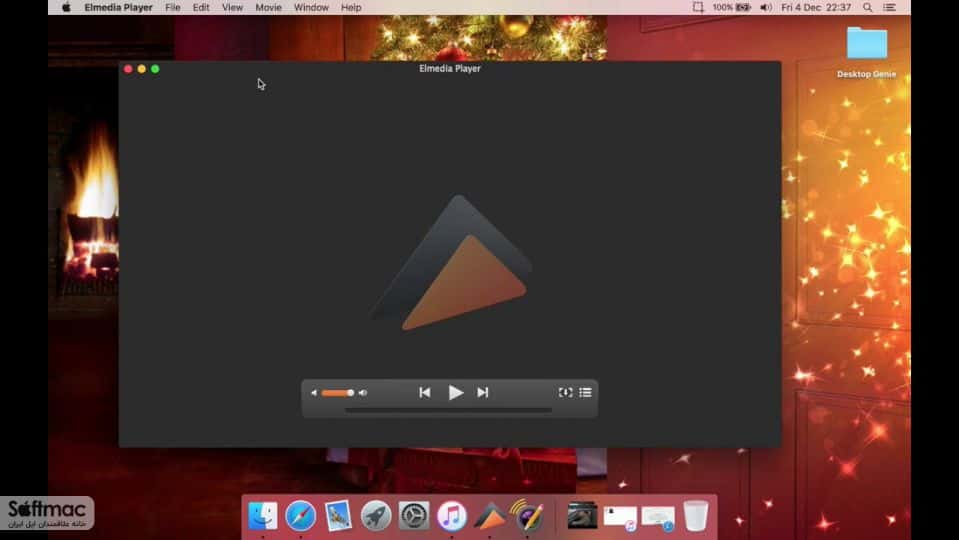Open Finder from the Dock

click(x=263, y=516)
